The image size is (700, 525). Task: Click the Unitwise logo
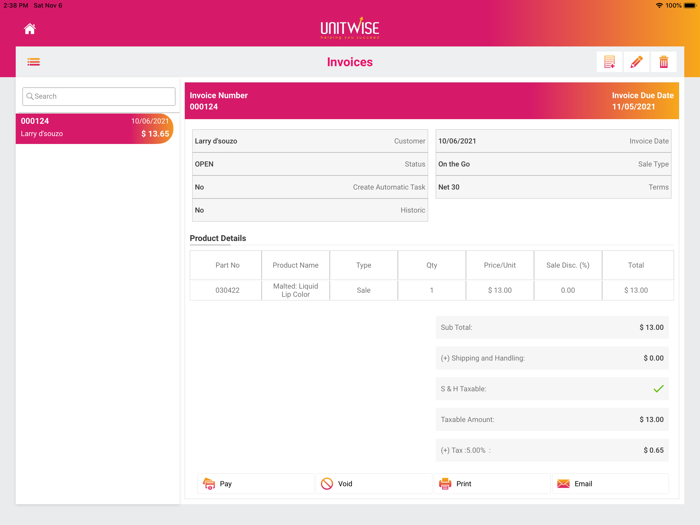tap(350, 28)
